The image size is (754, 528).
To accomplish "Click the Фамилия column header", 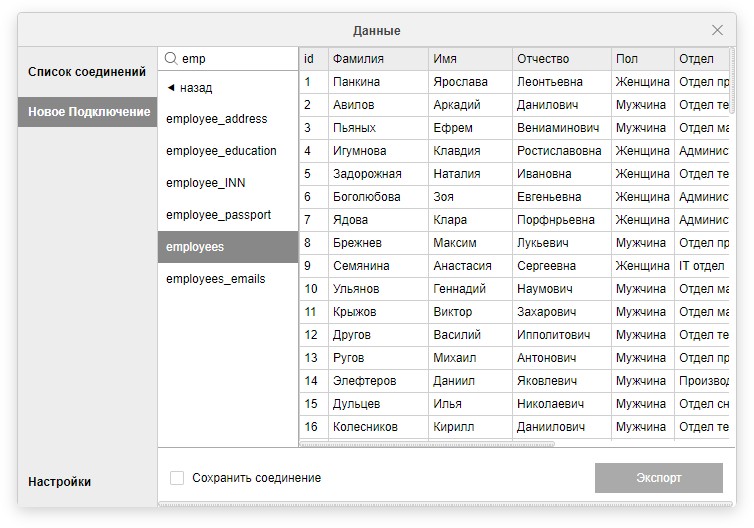I will point(358,59).
